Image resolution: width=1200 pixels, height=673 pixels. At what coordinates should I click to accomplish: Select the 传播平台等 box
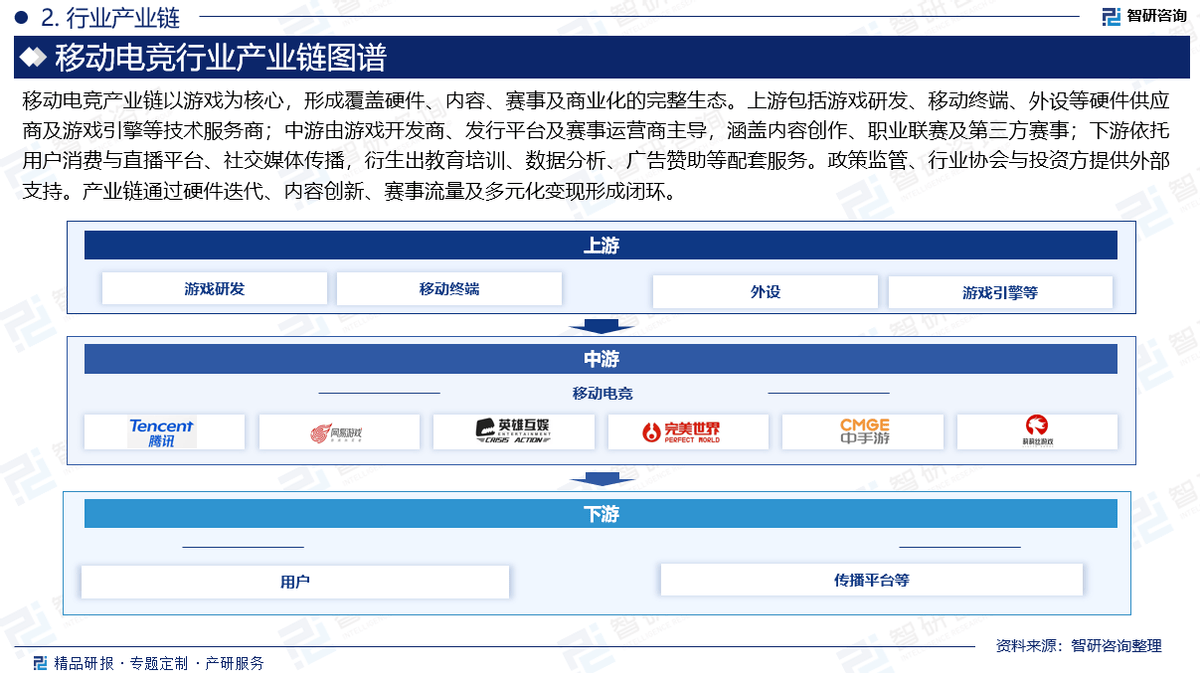coord(872,579)
